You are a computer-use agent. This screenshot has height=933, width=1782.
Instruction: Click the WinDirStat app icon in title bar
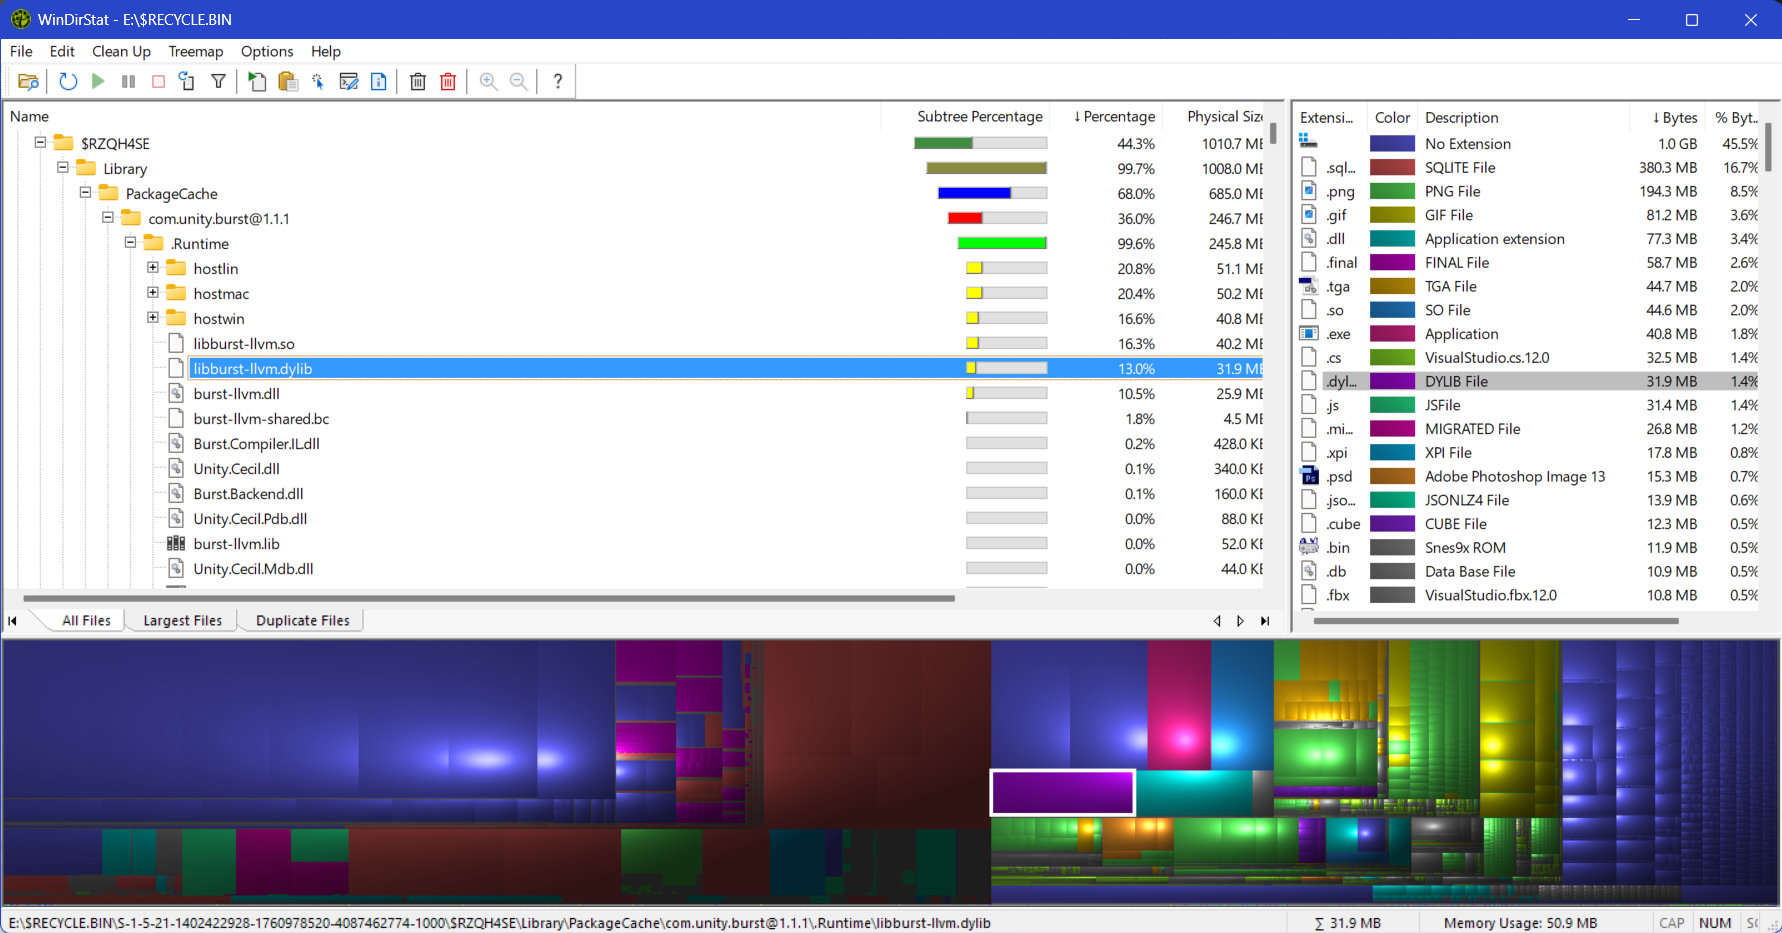point(20,19)
